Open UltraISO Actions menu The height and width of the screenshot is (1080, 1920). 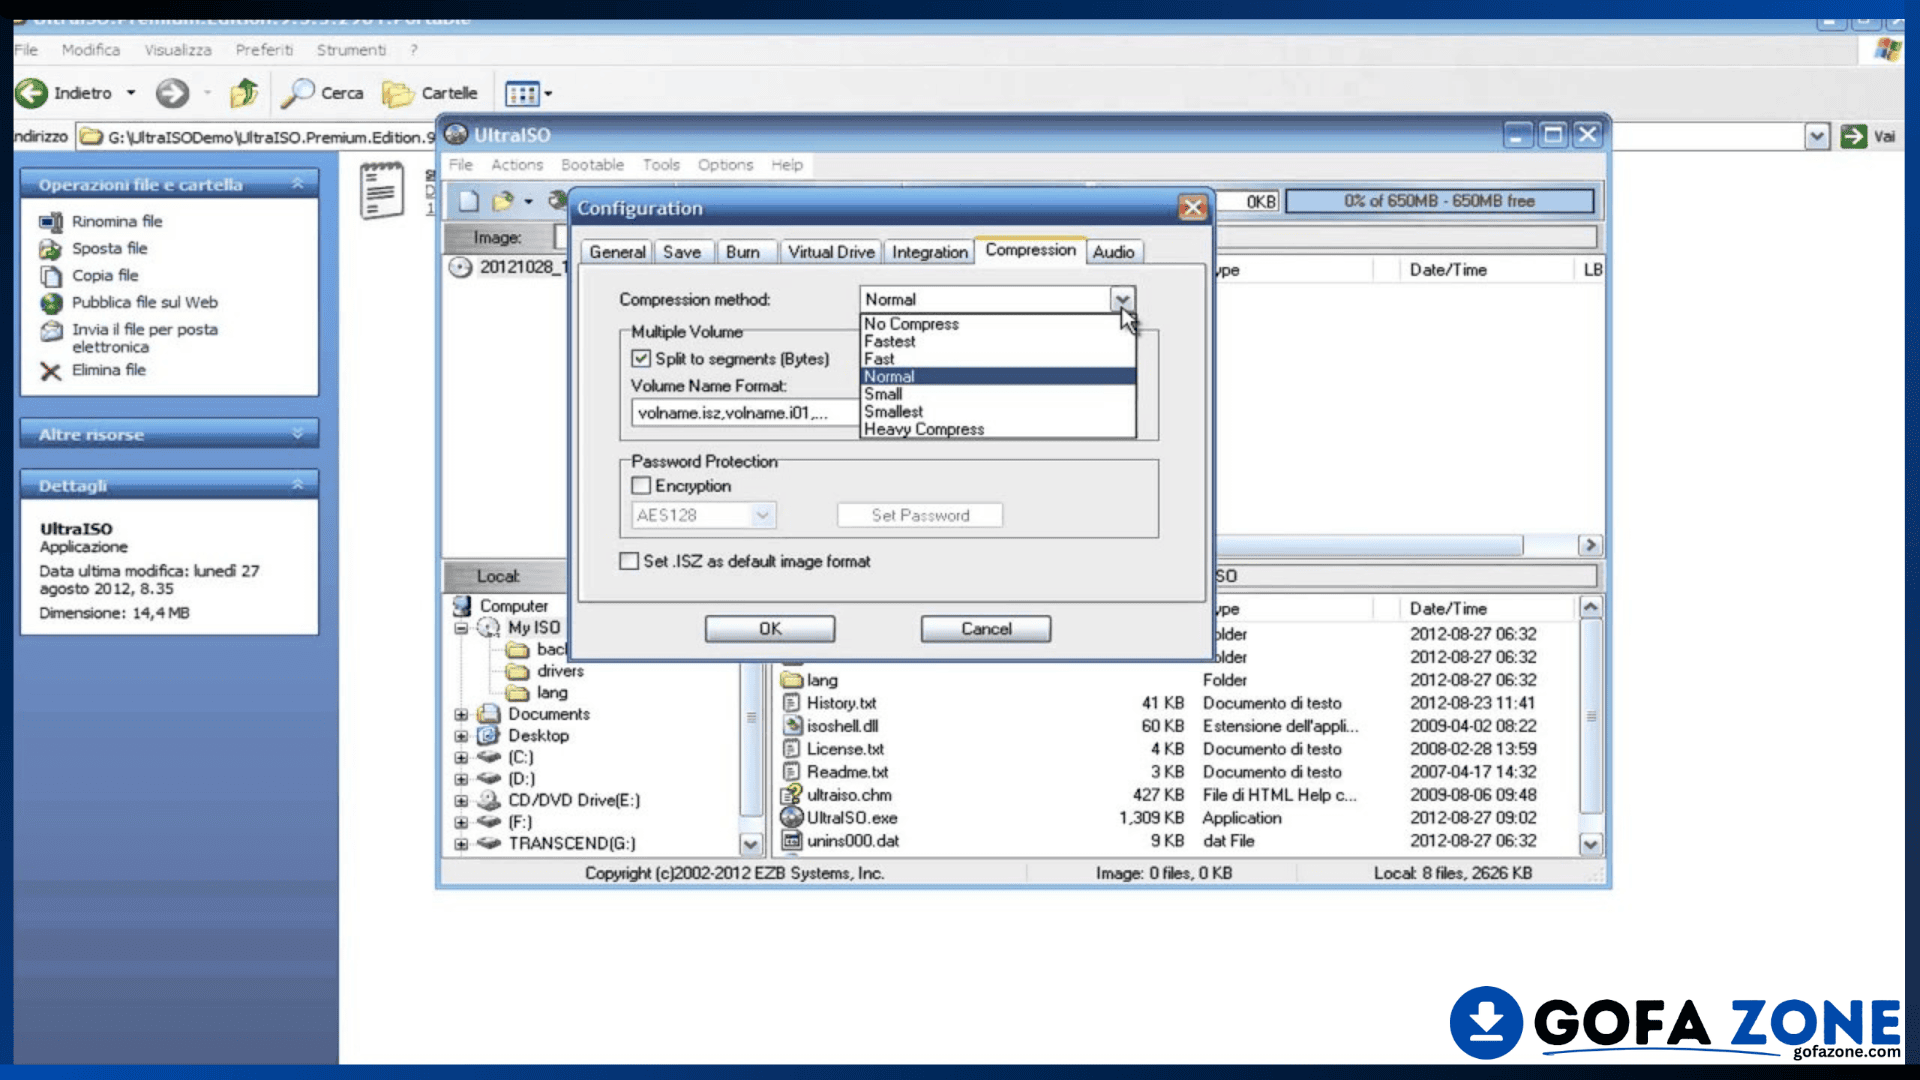click(x=517, y=165)
